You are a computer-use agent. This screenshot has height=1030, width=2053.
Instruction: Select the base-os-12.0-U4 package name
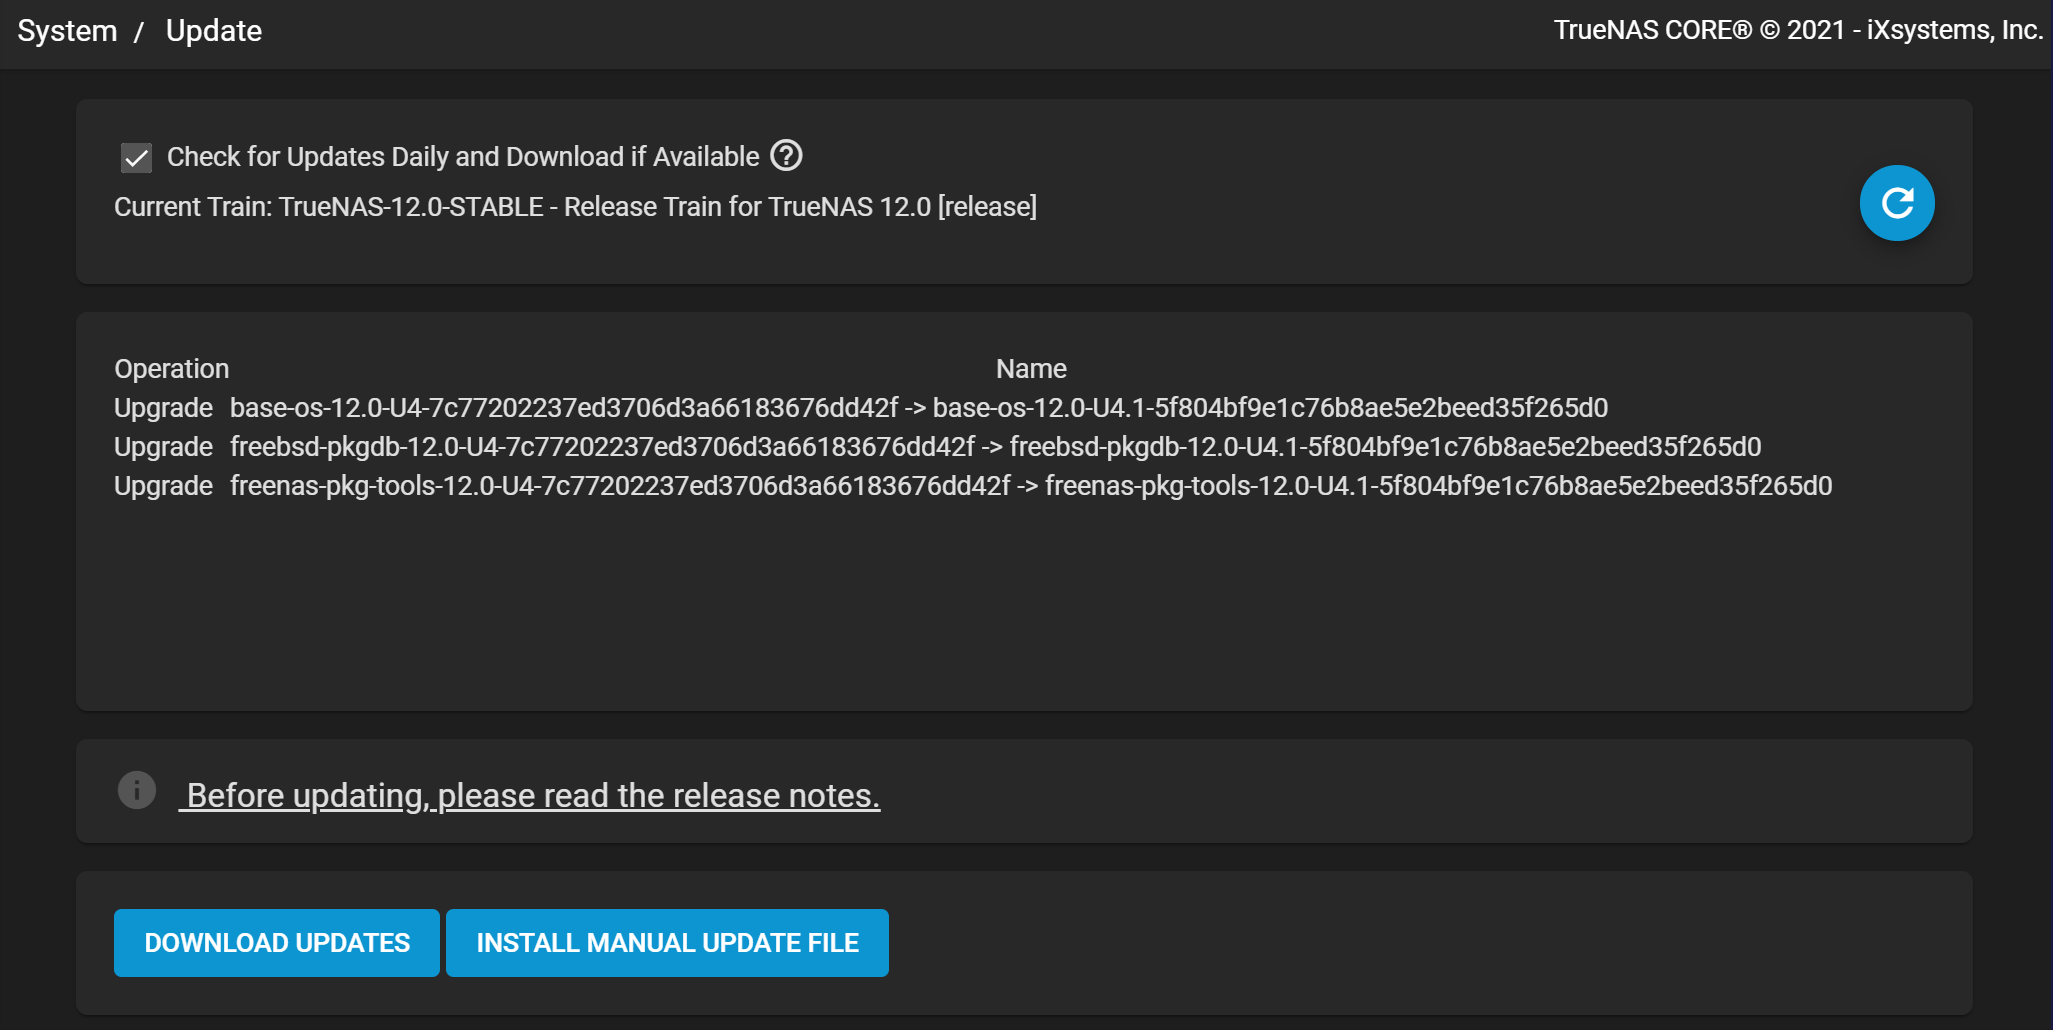[x=564, y=408]
